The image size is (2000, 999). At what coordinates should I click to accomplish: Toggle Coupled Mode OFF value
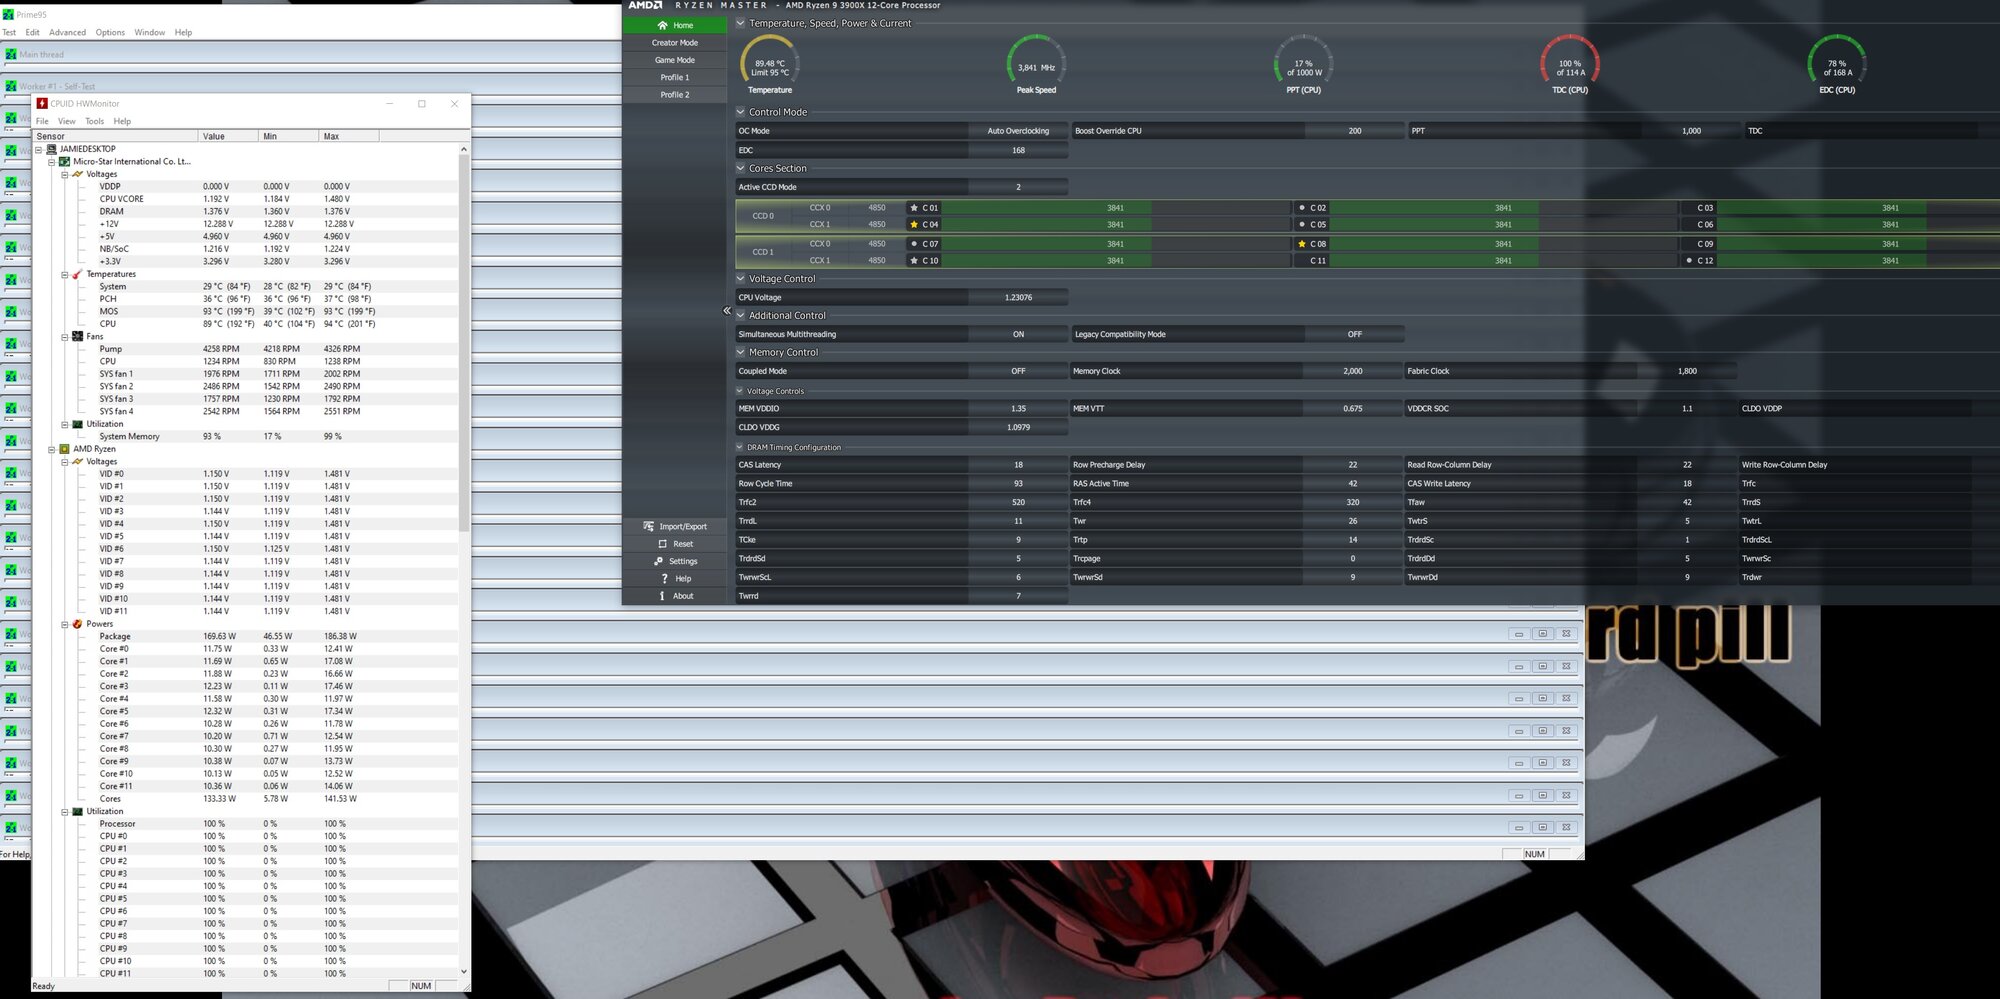tap(1017, 371)
